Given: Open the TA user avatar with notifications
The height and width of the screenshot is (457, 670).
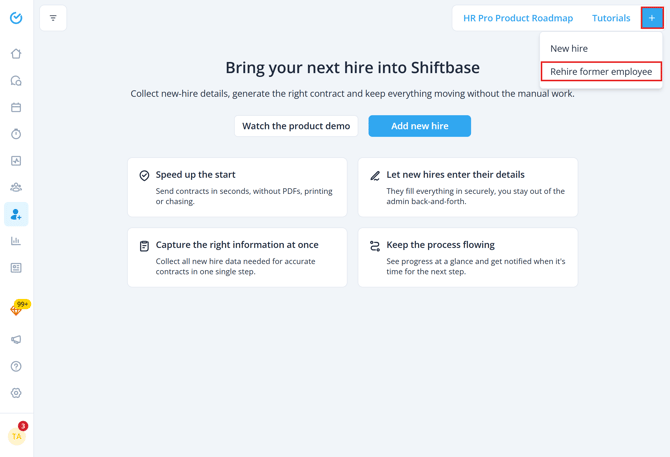Looking at the screenshot, I should pos(17,435).
